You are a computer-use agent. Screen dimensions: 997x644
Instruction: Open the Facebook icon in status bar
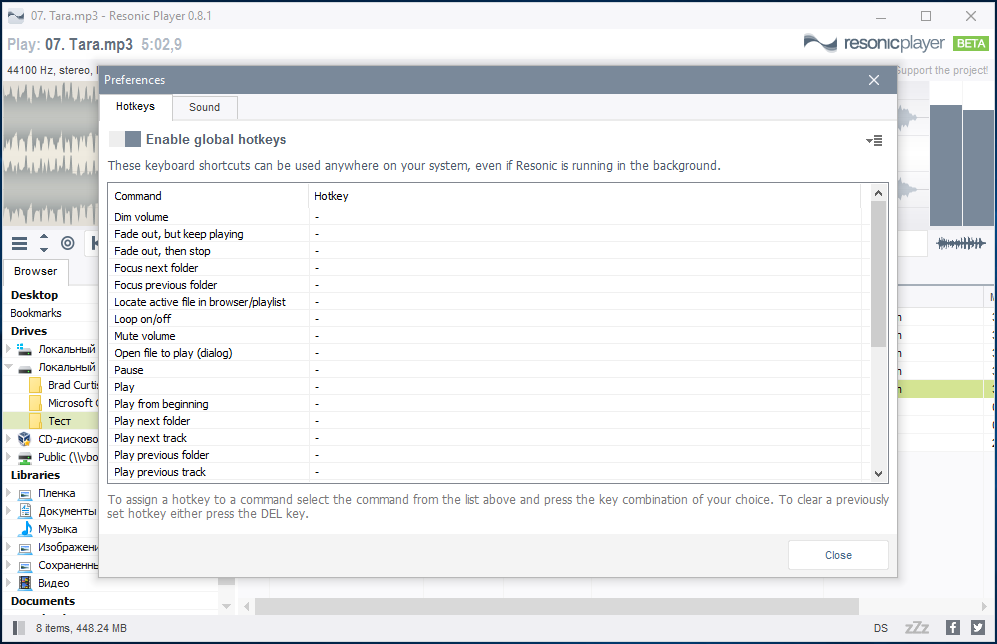952,628
